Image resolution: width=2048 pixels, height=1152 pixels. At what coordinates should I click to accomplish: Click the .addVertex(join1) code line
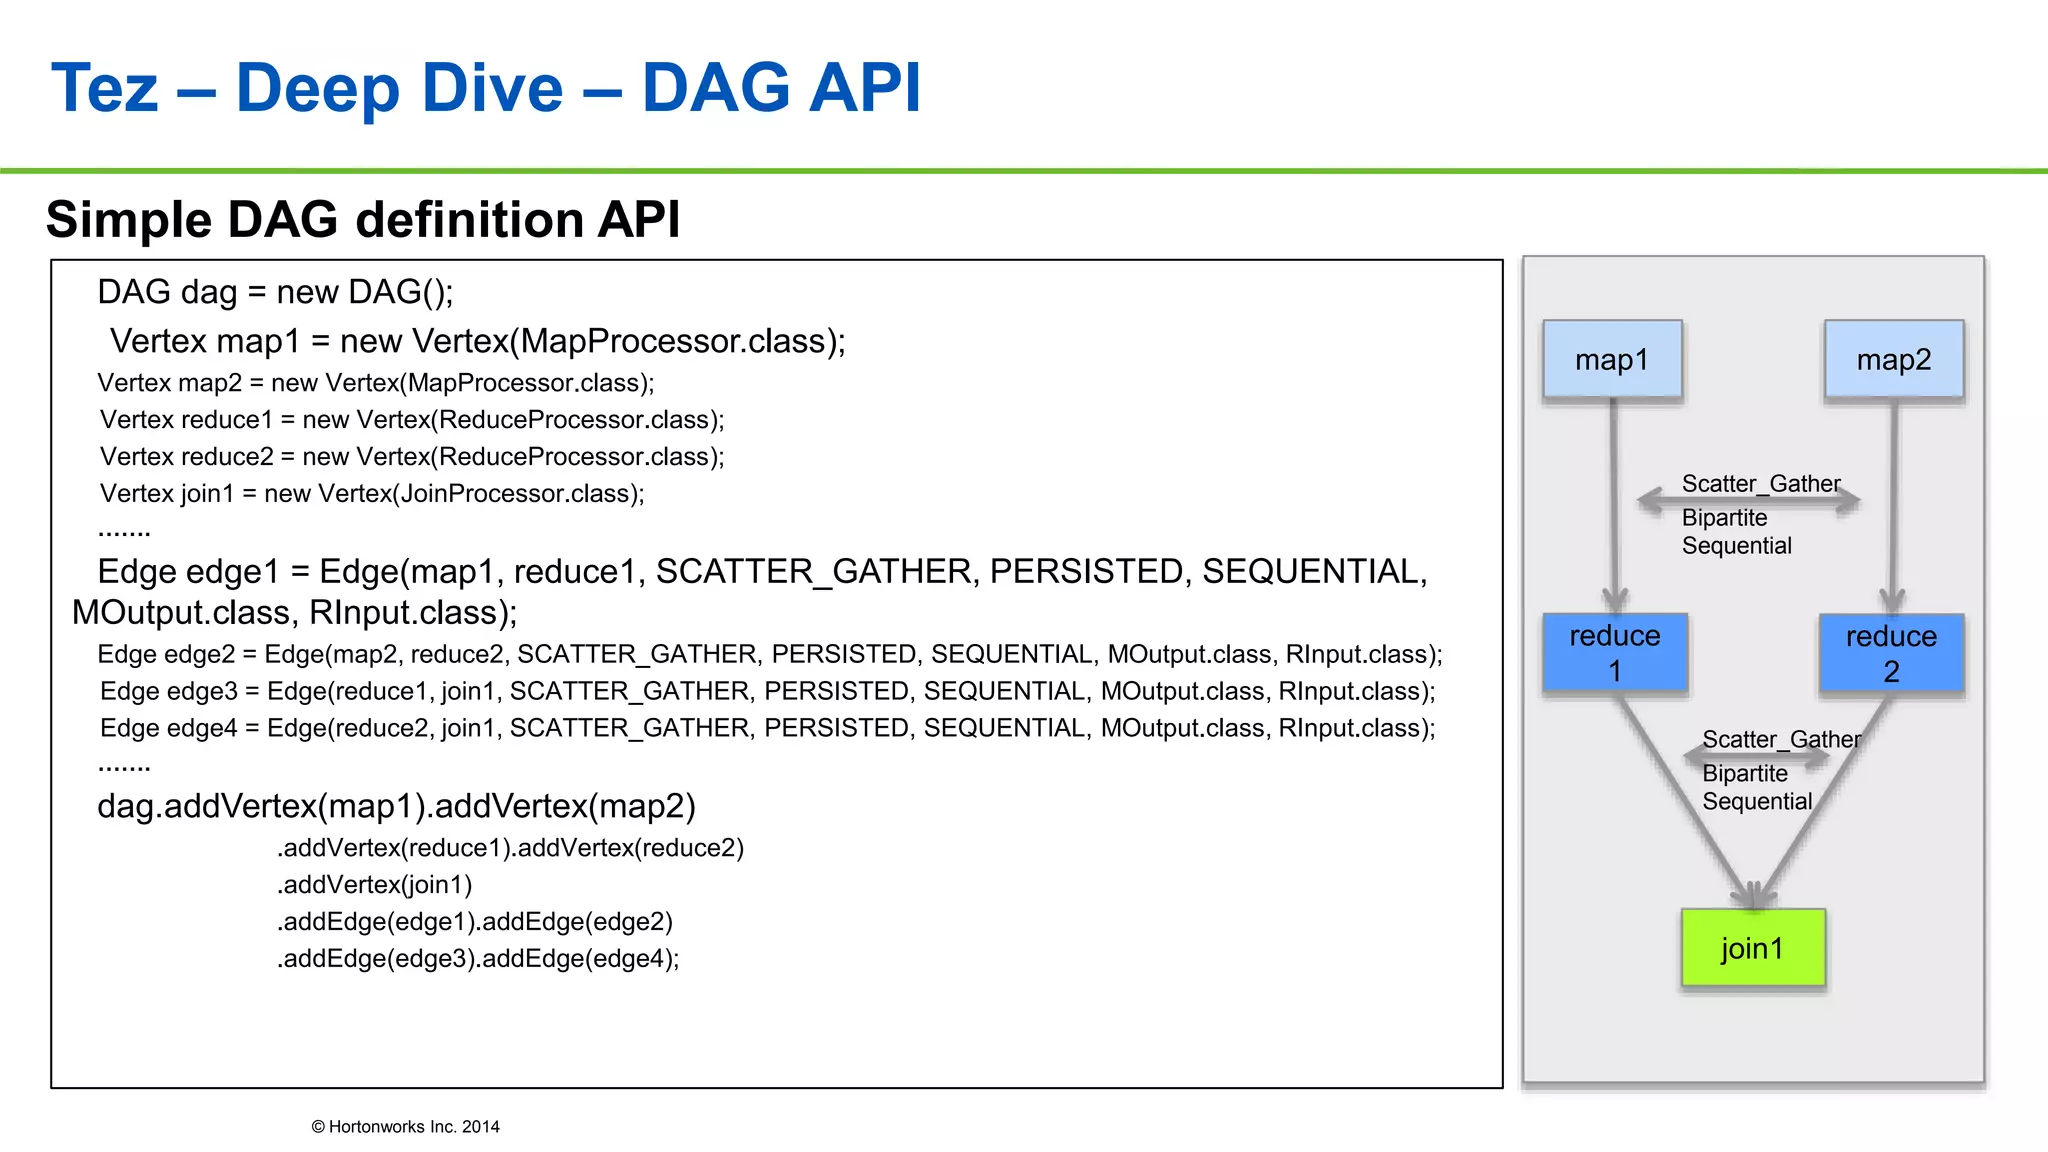coord(374,885)
